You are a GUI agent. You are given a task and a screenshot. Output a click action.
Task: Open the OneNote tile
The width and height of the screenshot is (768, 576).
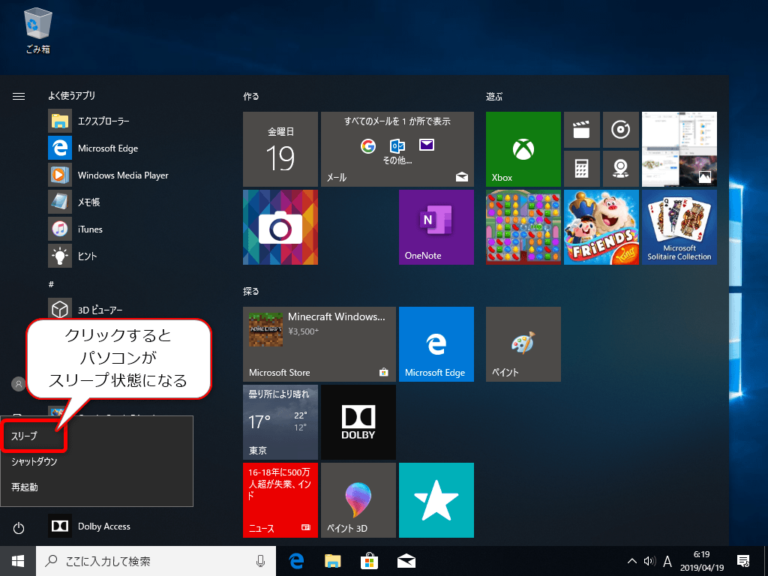pos(436,227)
